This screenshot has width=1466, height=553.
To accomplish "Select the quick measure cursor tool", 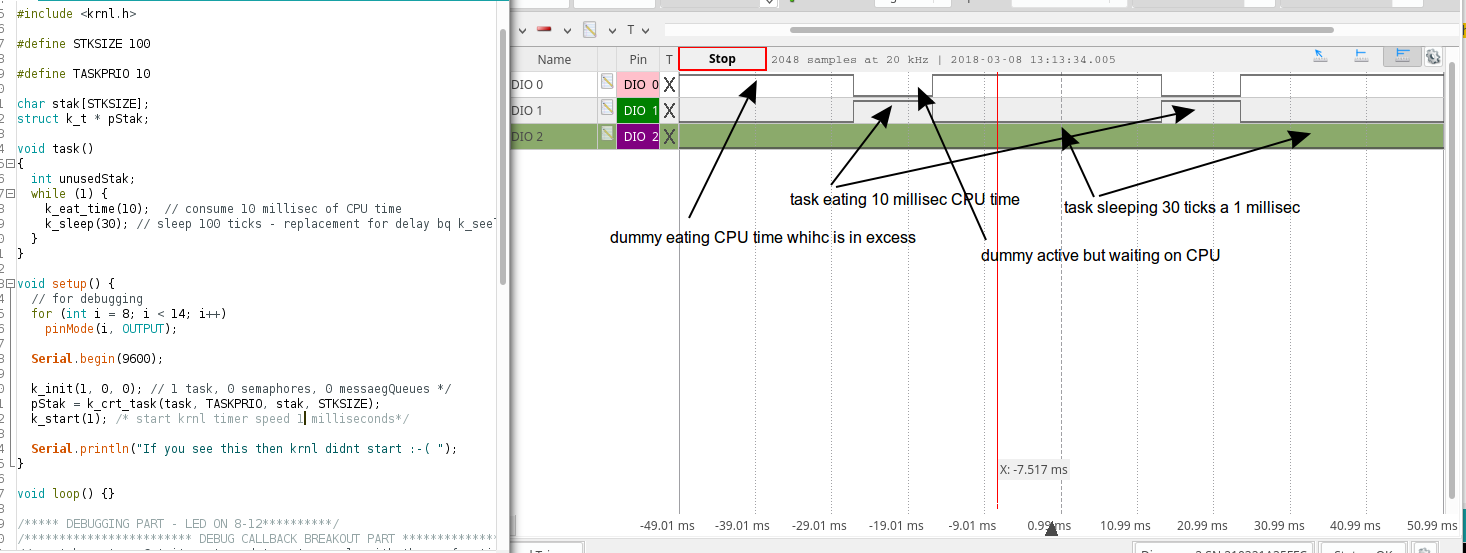I will [x=1320, y=57].
